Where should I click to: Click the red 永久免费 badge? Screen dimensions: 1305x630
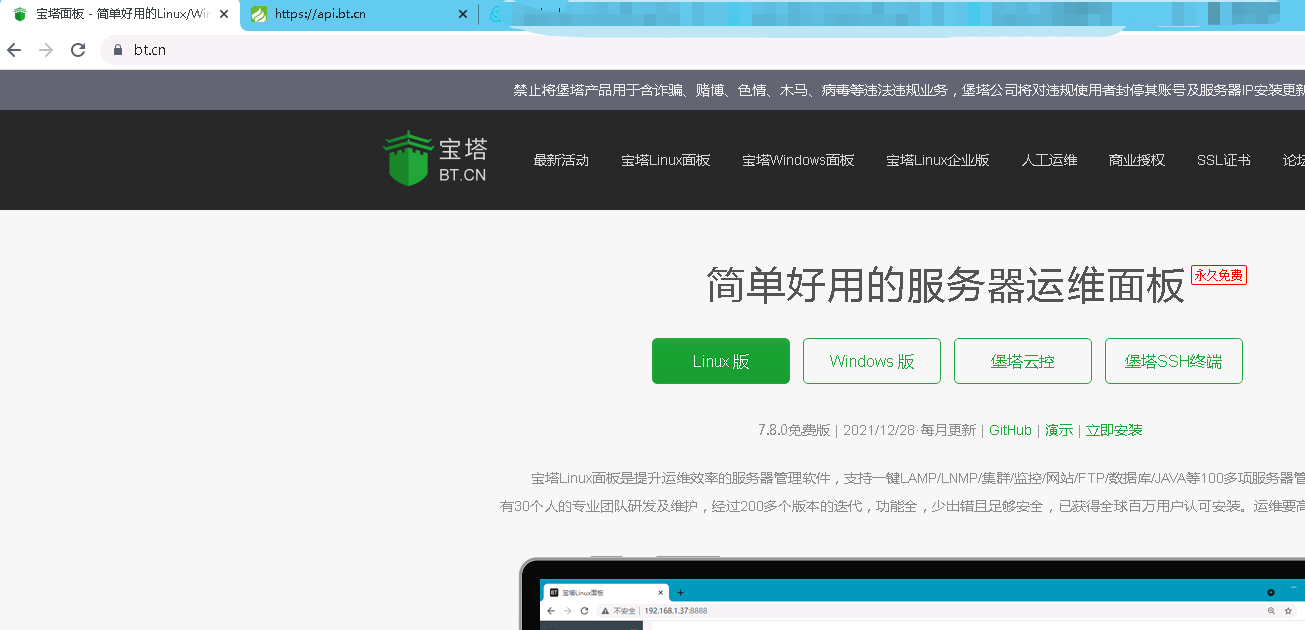1219,275
